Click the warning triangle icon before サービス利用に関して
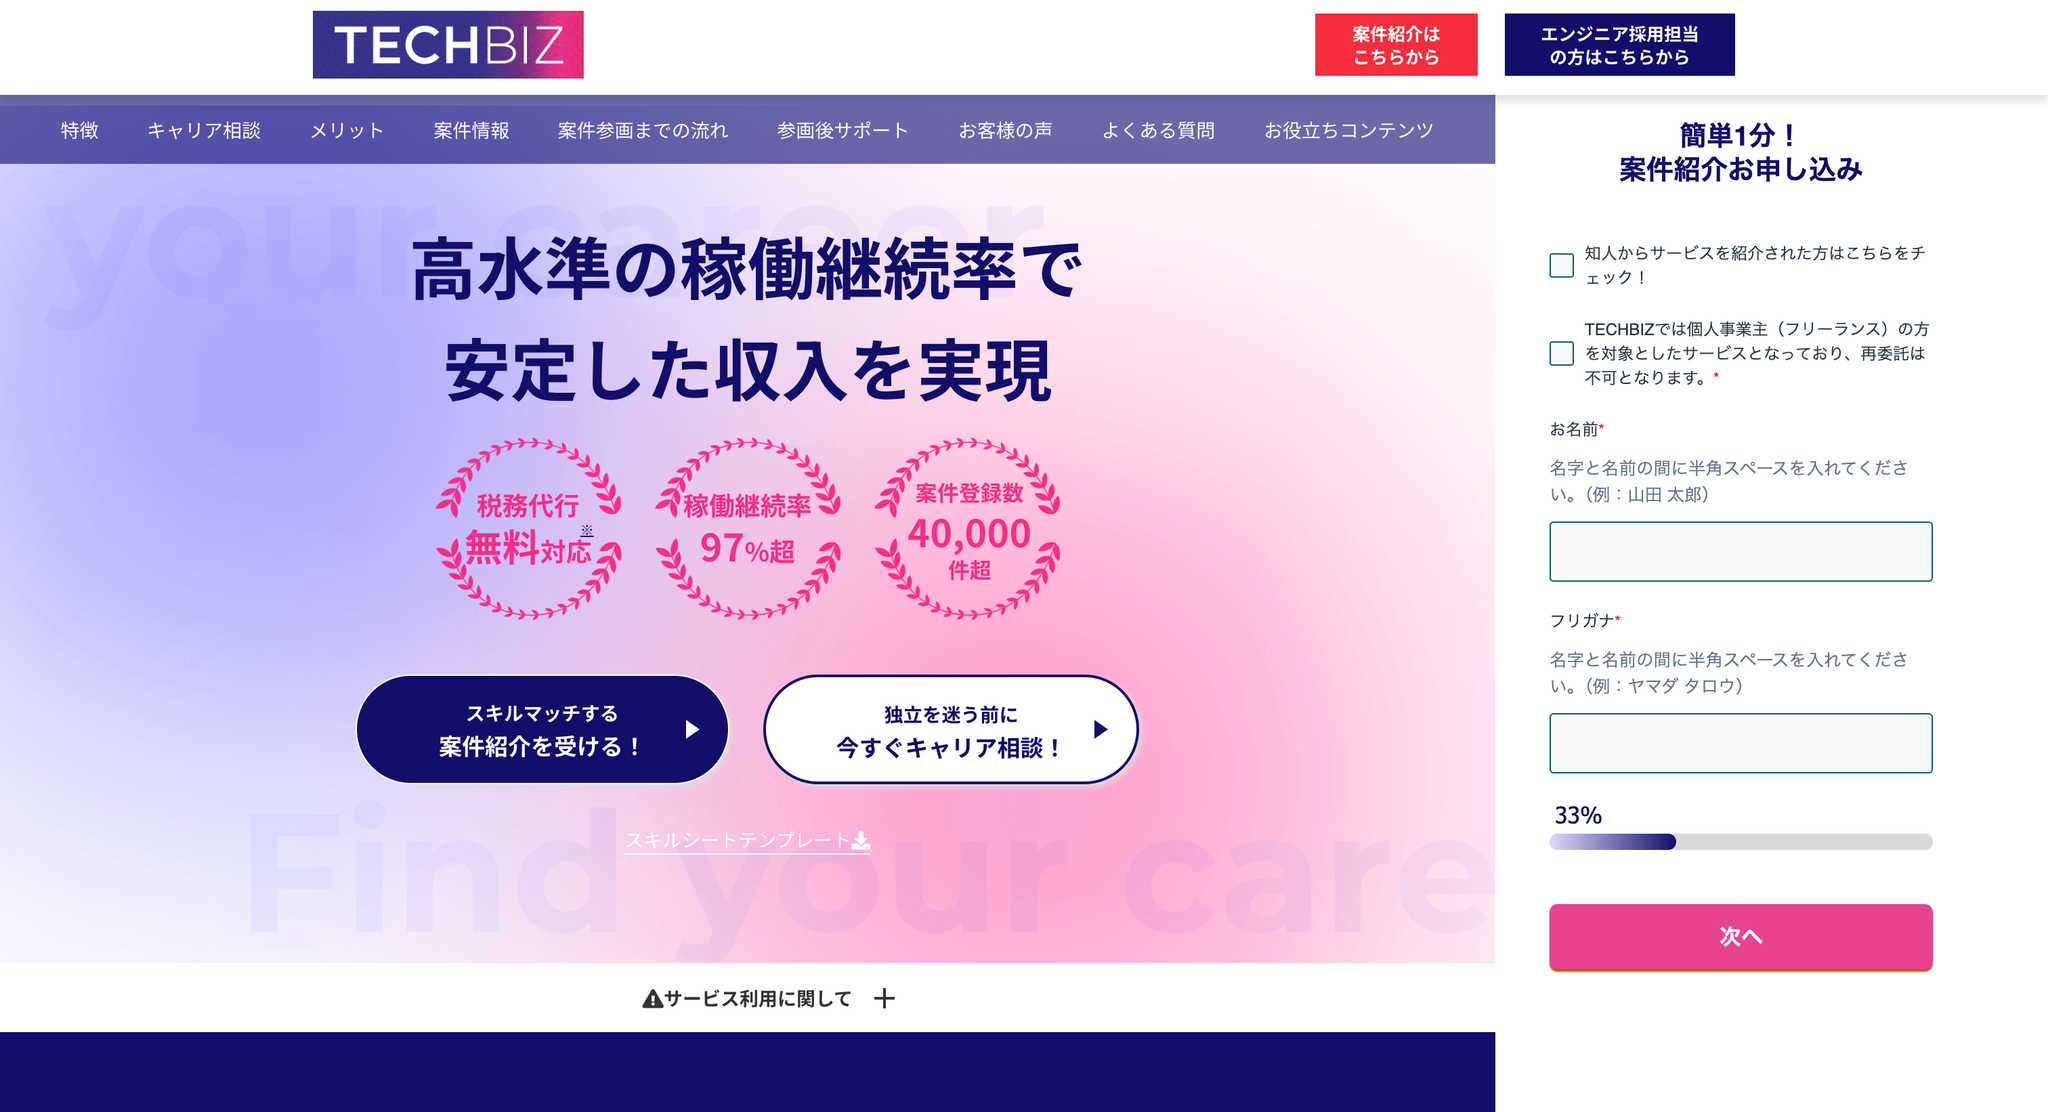This screenshot has height=1112, width=2048. (x=652, y=998)
